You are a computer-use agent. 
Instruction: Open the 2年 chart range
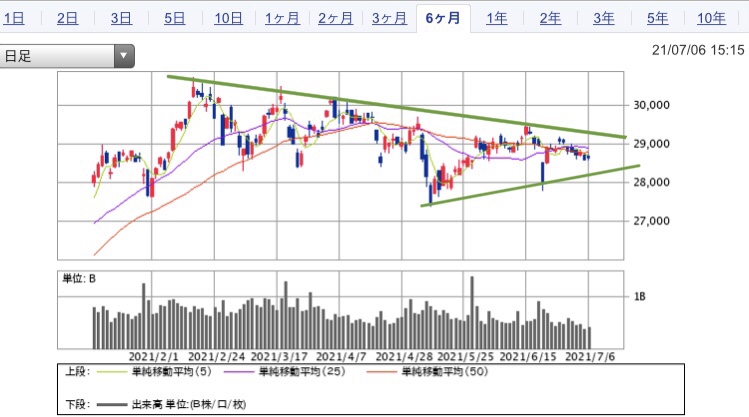[x=550, y=19]
